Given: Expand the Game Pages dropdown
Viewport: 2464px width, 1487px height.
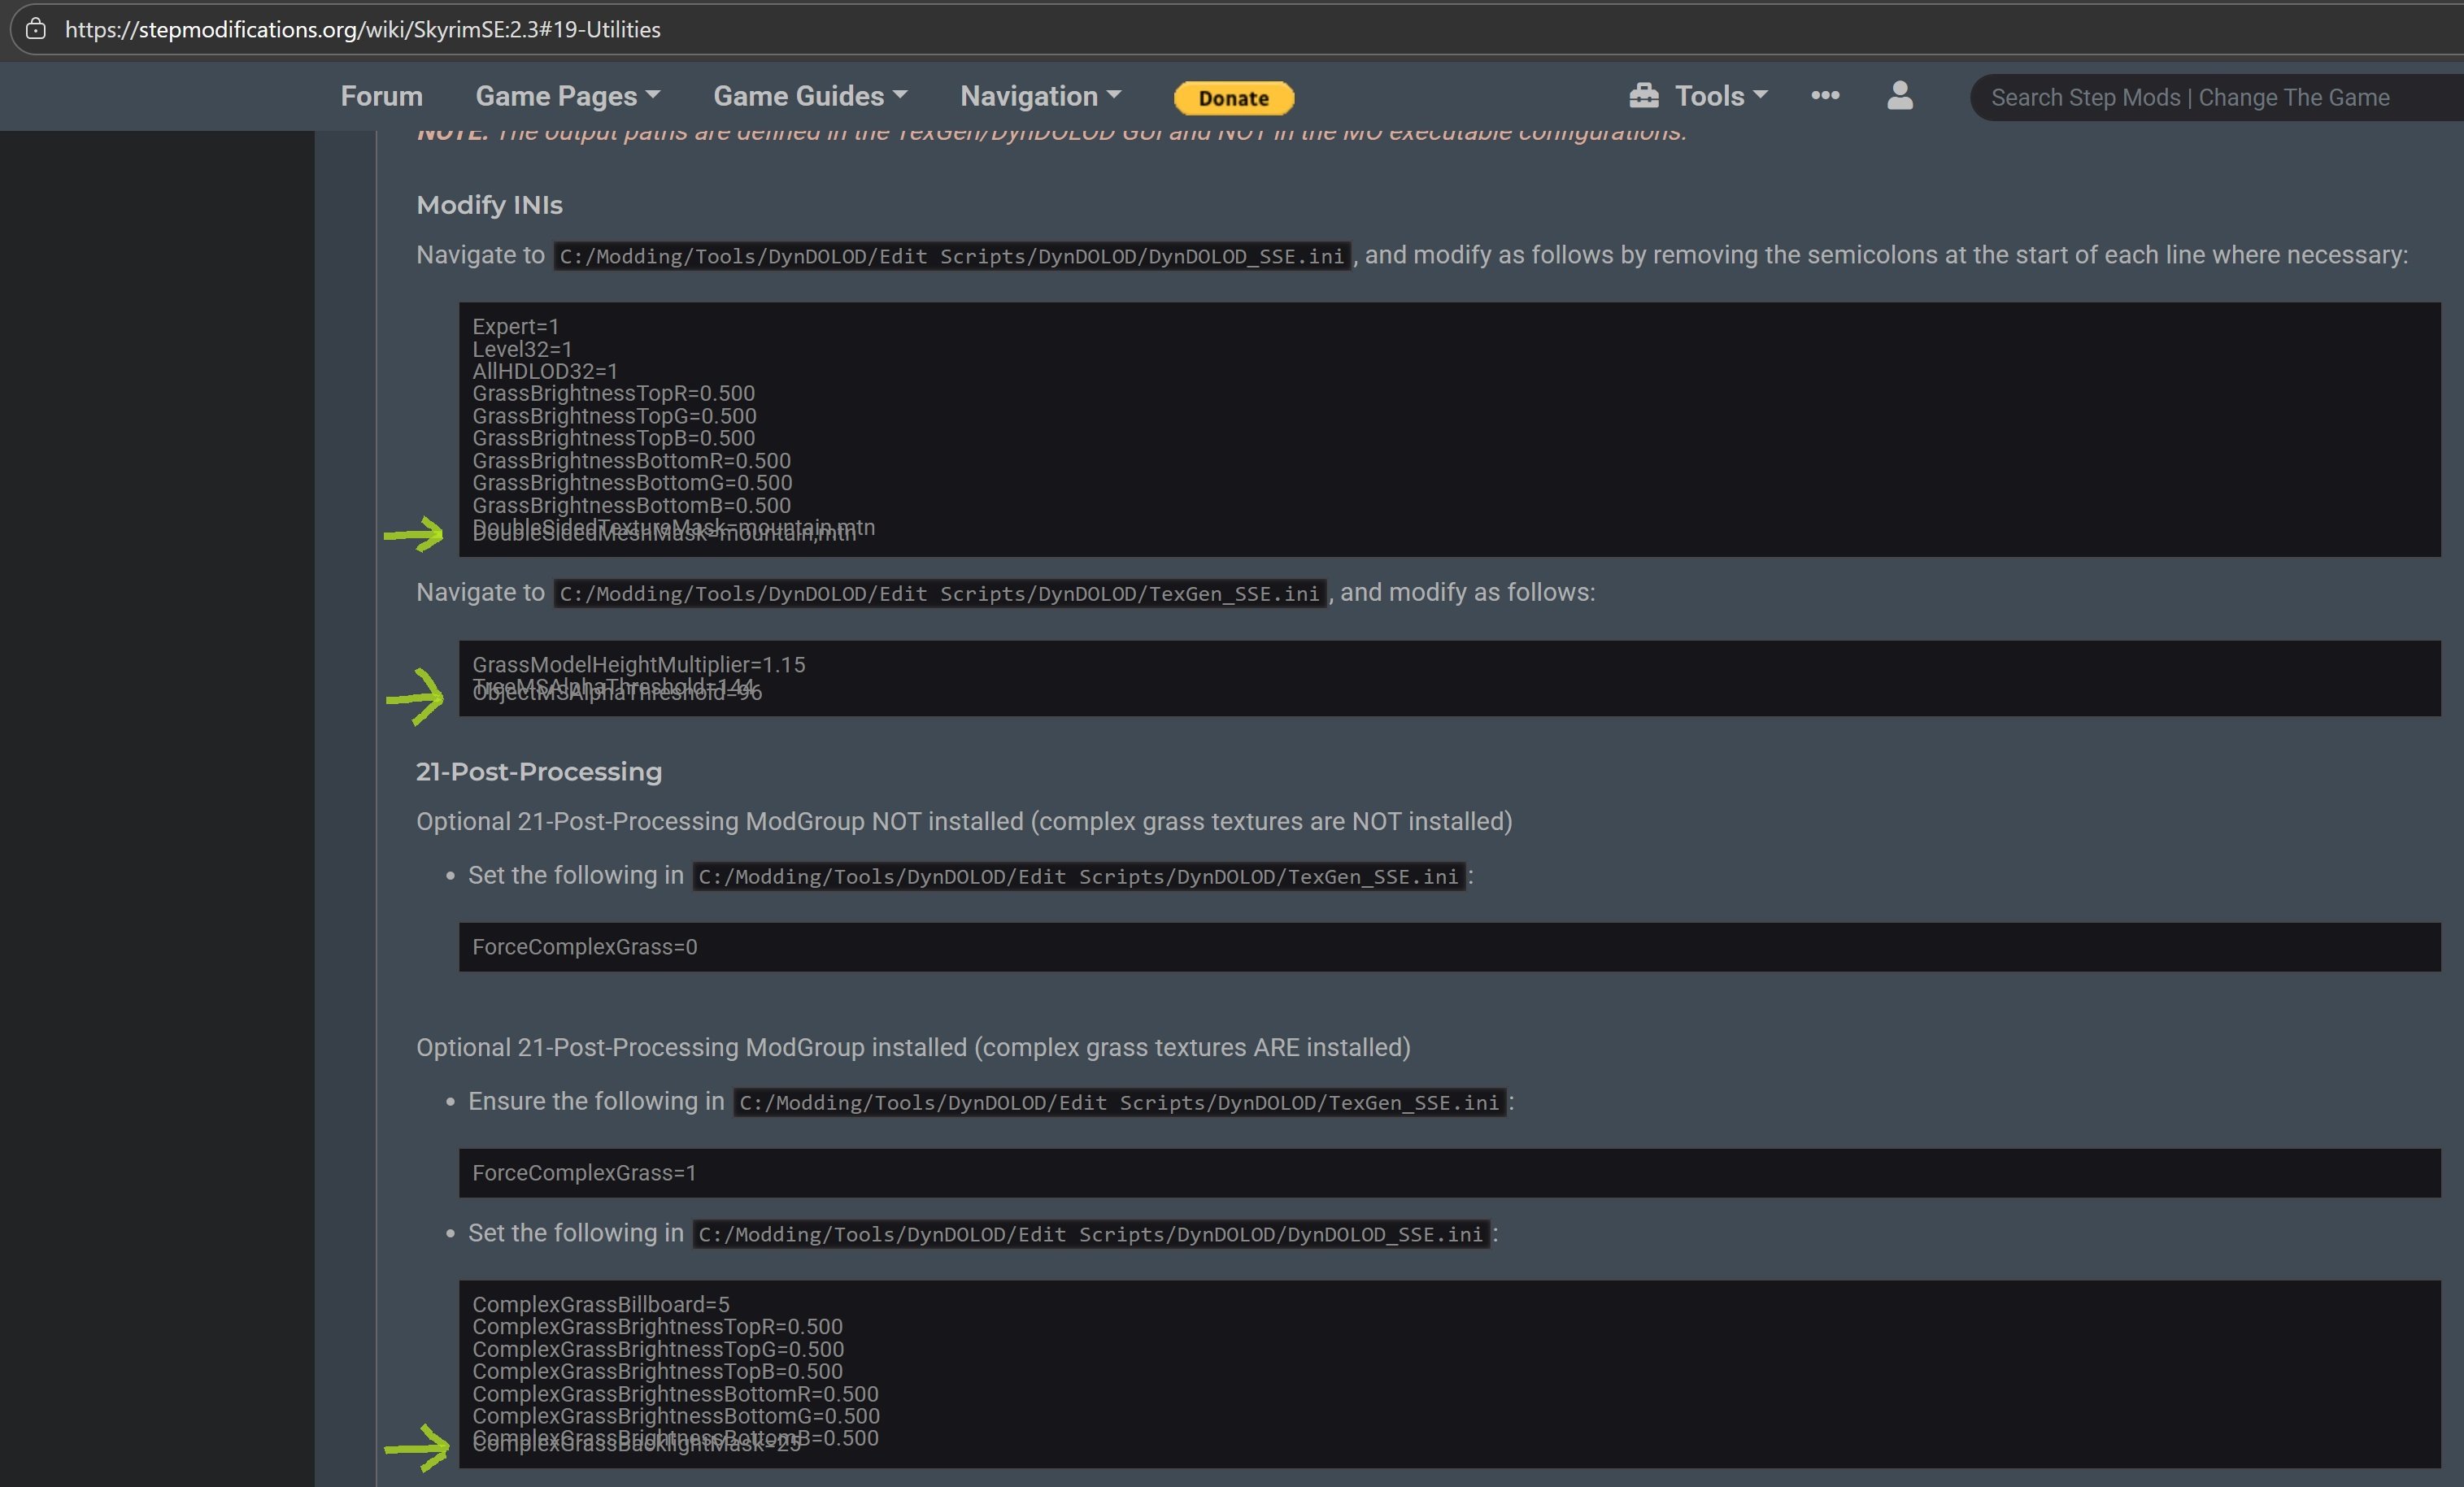Looking at the screenshot, I should (567, 96).
